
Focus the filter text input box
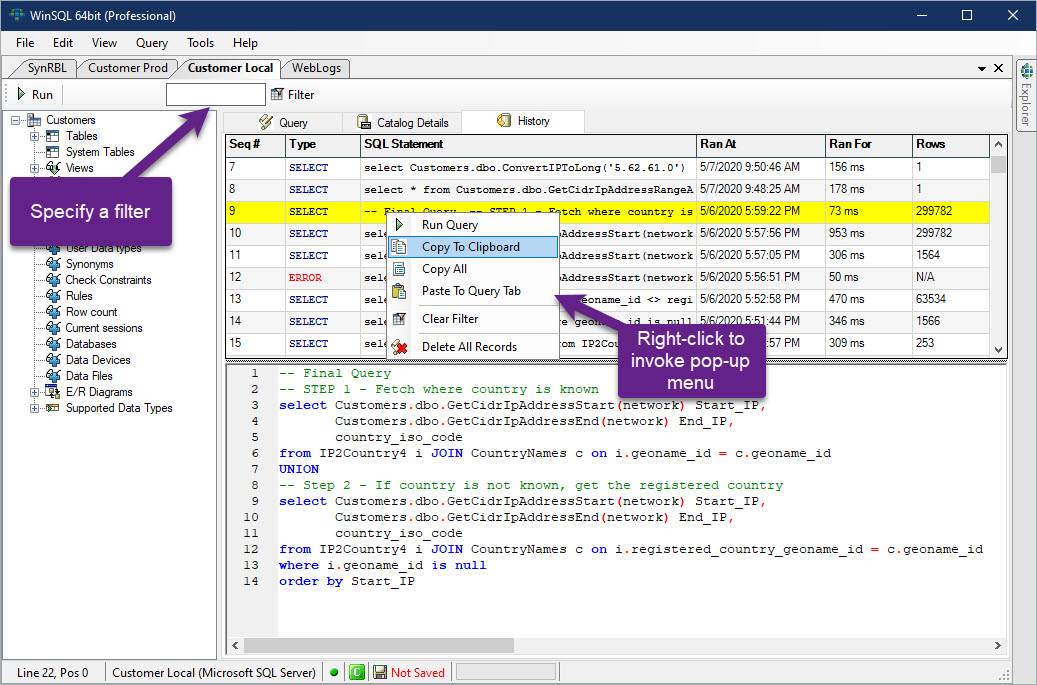(216, 95)
